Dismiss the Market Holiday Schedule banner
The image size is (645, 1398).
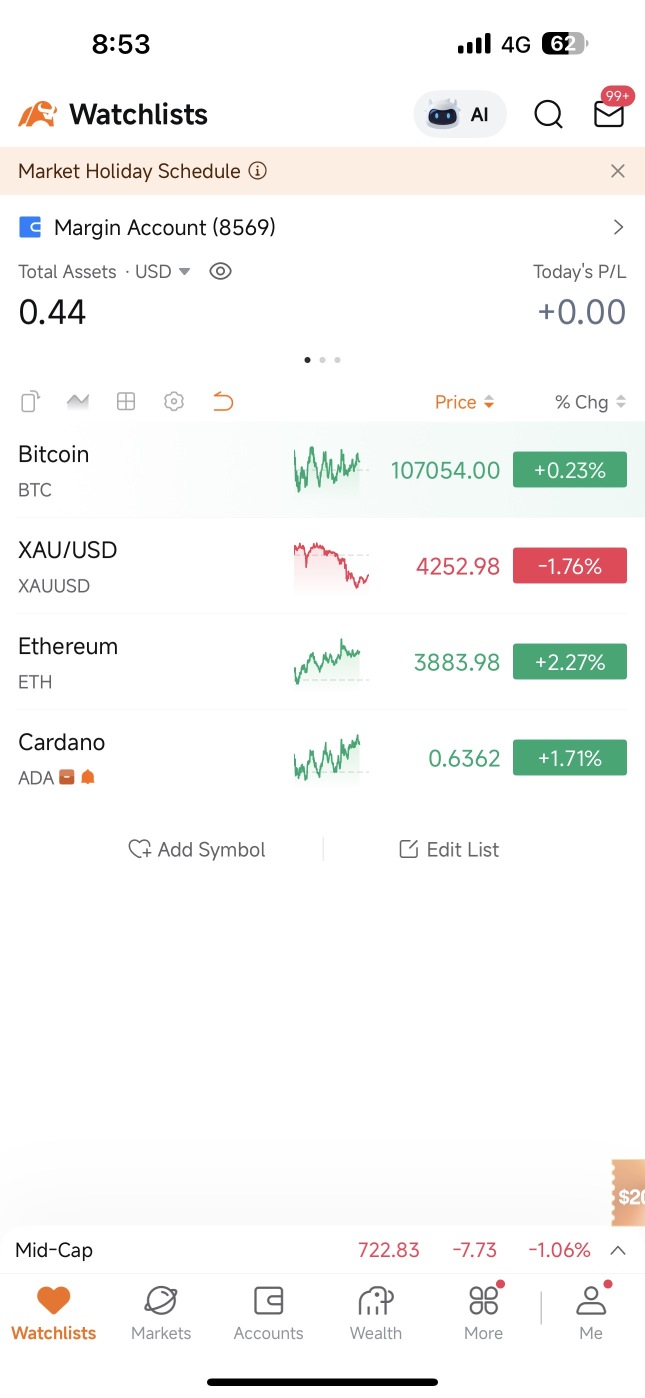[x=618, y=171]
